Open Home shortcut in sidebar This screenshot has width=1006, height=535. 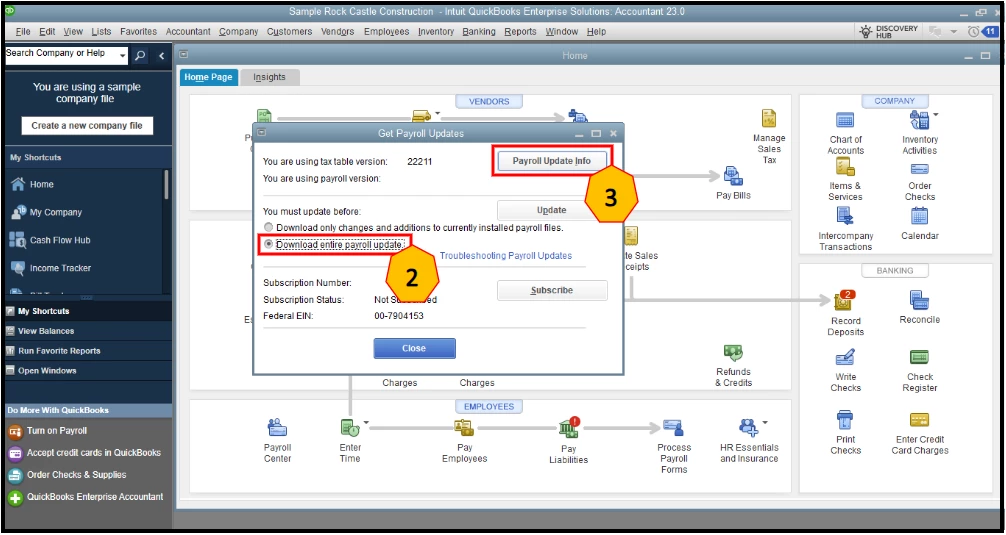click(41, 184)
